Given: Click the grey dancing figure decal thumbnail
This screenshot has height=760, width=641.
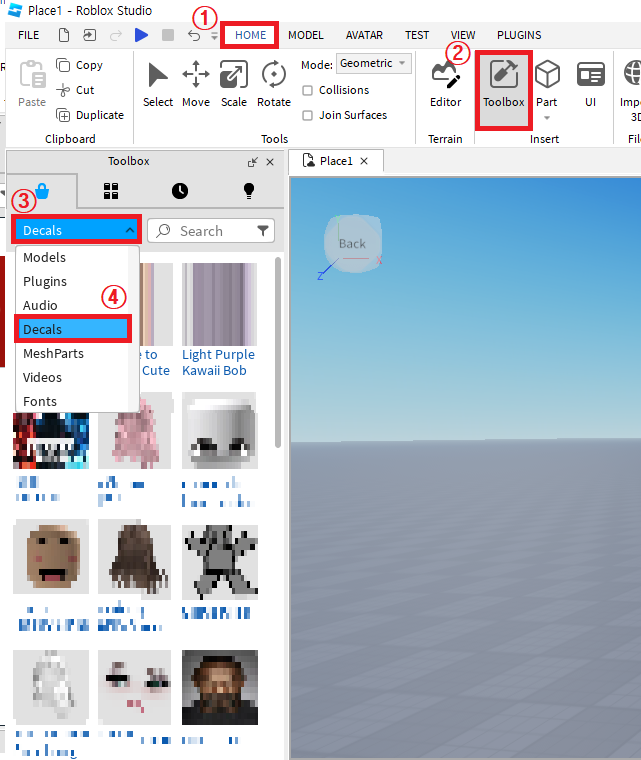Looking at the screenshot, I should pos(220,561).
